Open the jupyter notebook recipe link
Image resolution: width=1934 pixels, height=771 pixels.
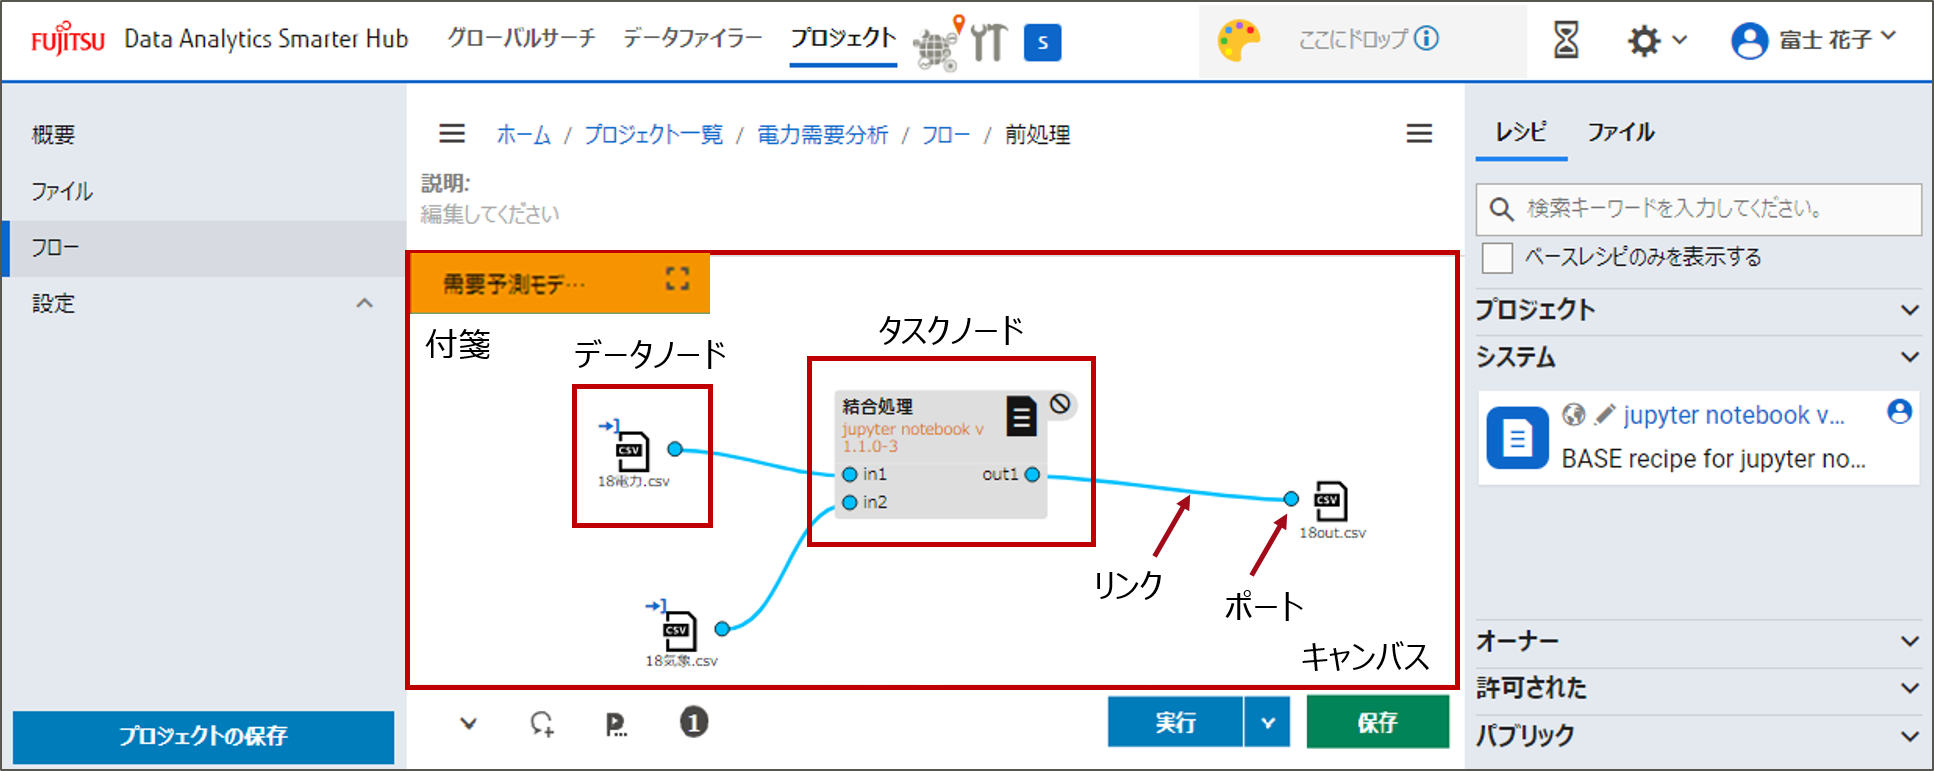(x=1734, y=415)
